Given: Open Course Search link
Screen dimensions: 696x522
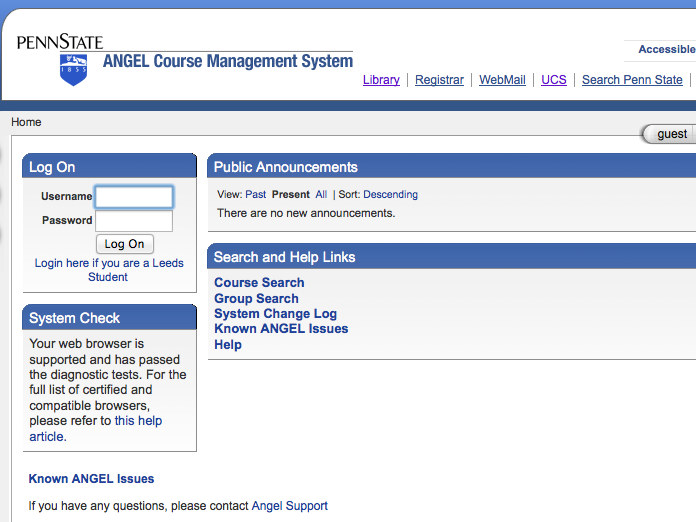Looking at the screenshot, I should [x=259, y=283].
